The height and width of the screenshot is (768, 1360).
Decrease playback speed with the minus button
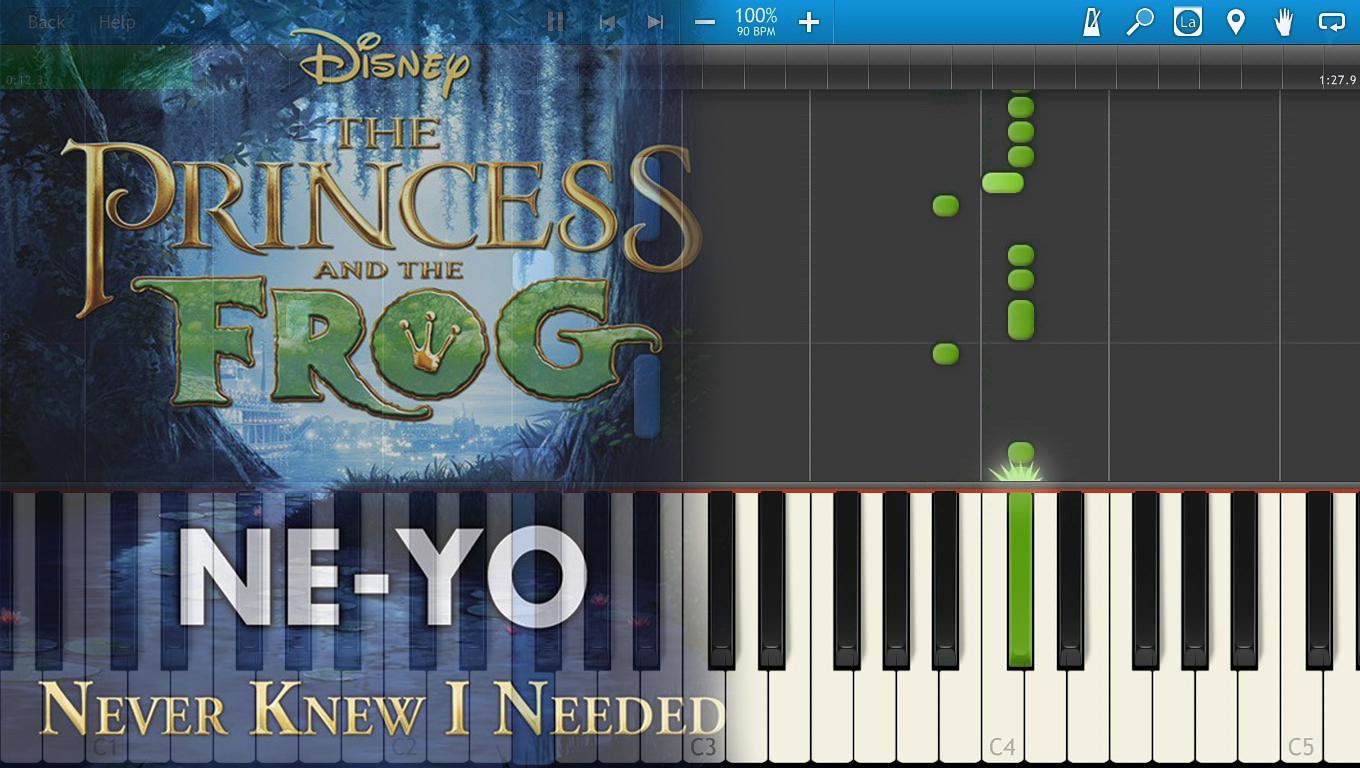tap(705, 22)
